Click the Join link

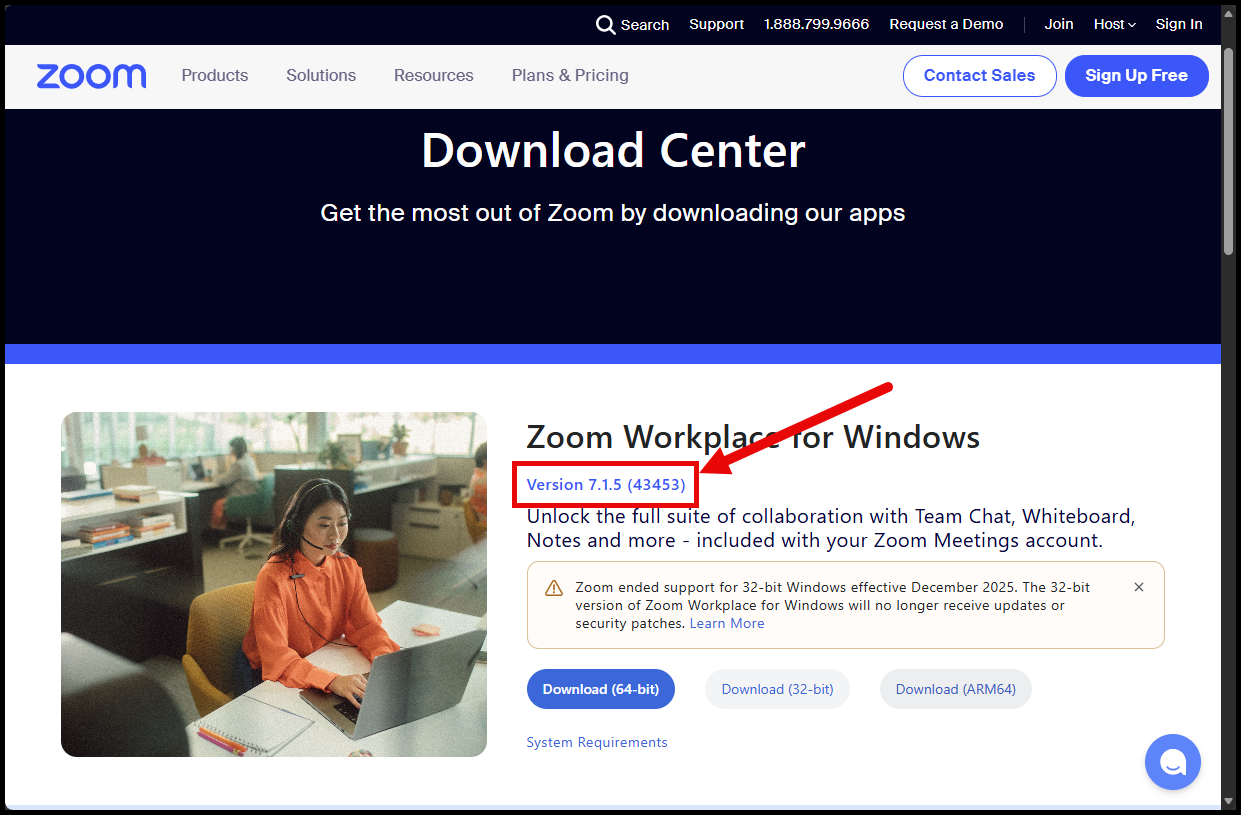pos(1059,24)
